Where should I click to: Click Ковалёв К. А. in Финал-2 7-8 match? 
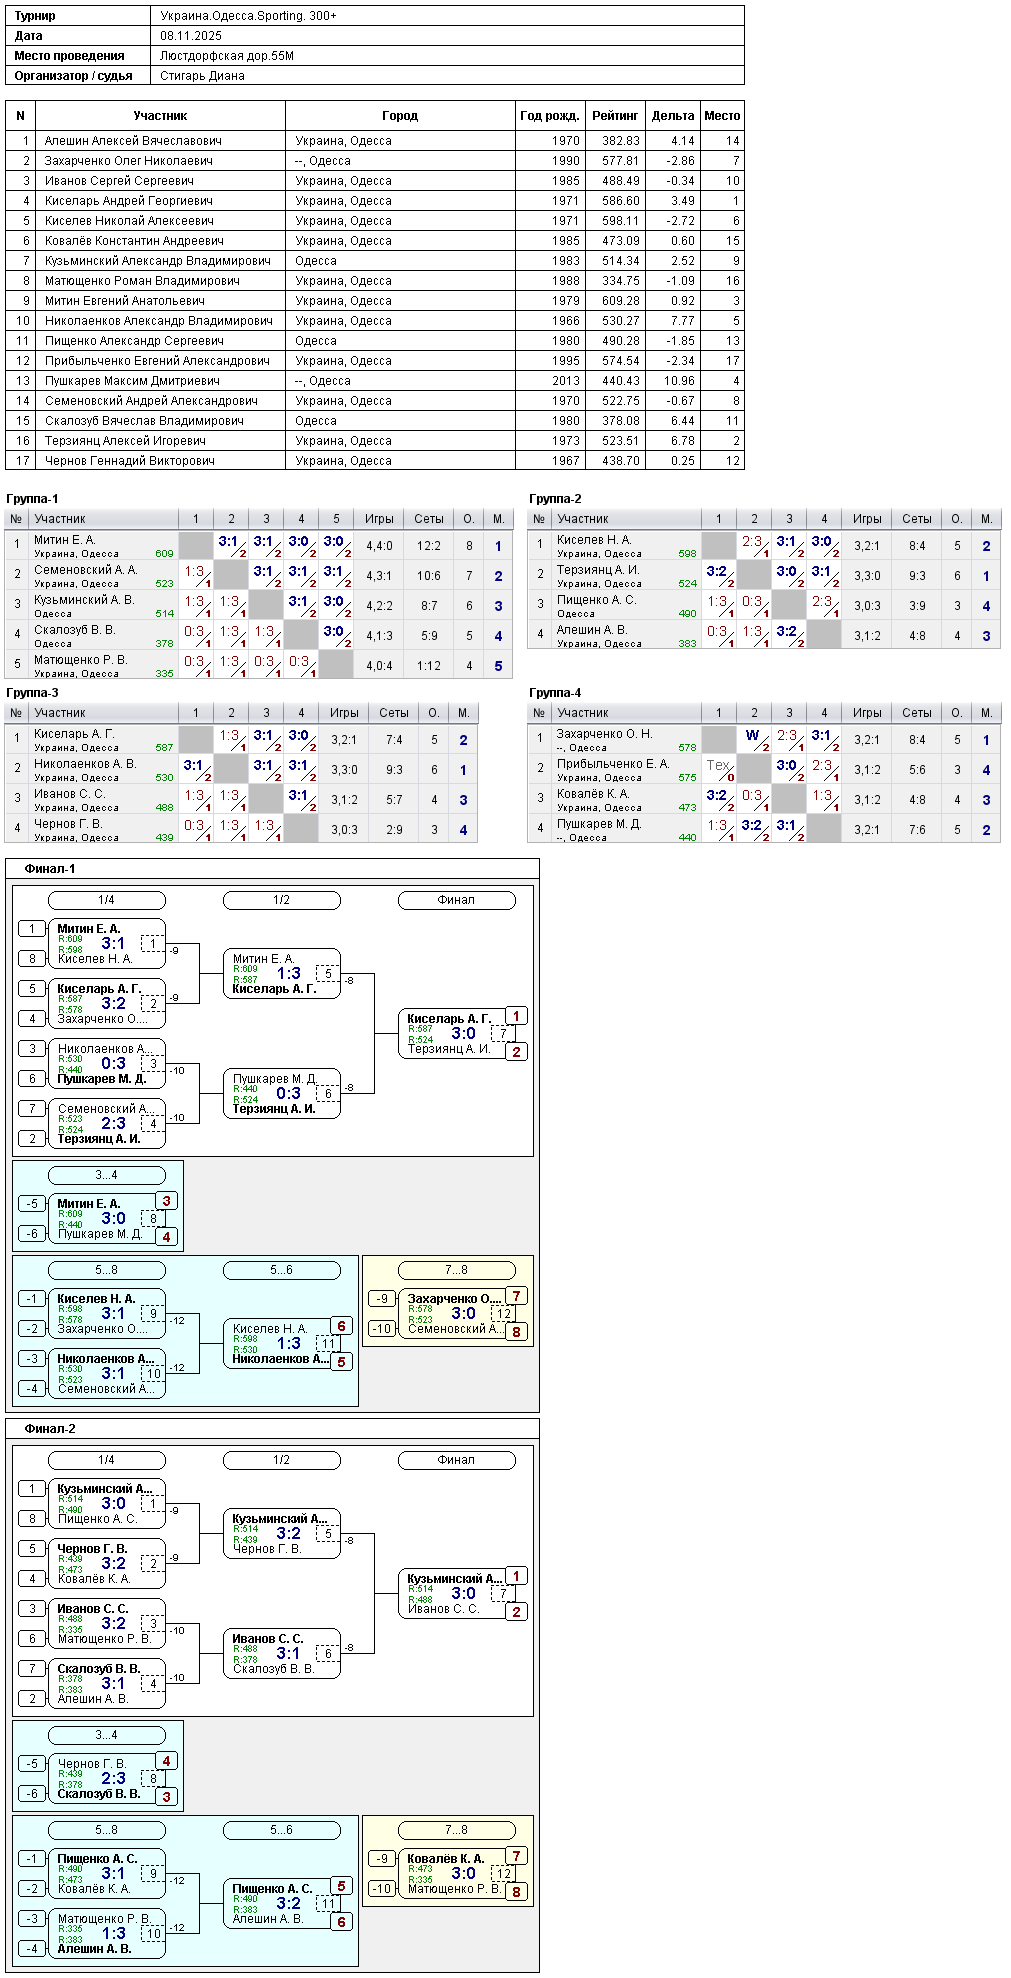click(x=445, y=1859)
